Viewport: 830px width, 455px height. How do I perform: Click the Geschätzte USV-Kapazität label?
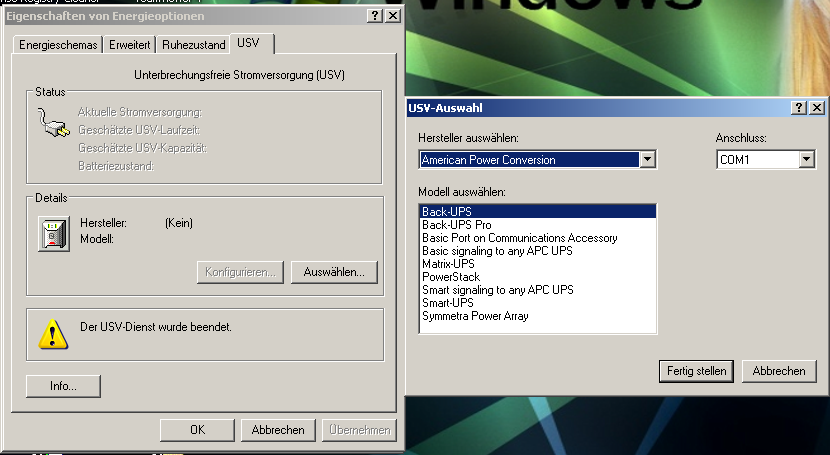tap(142, 148)
